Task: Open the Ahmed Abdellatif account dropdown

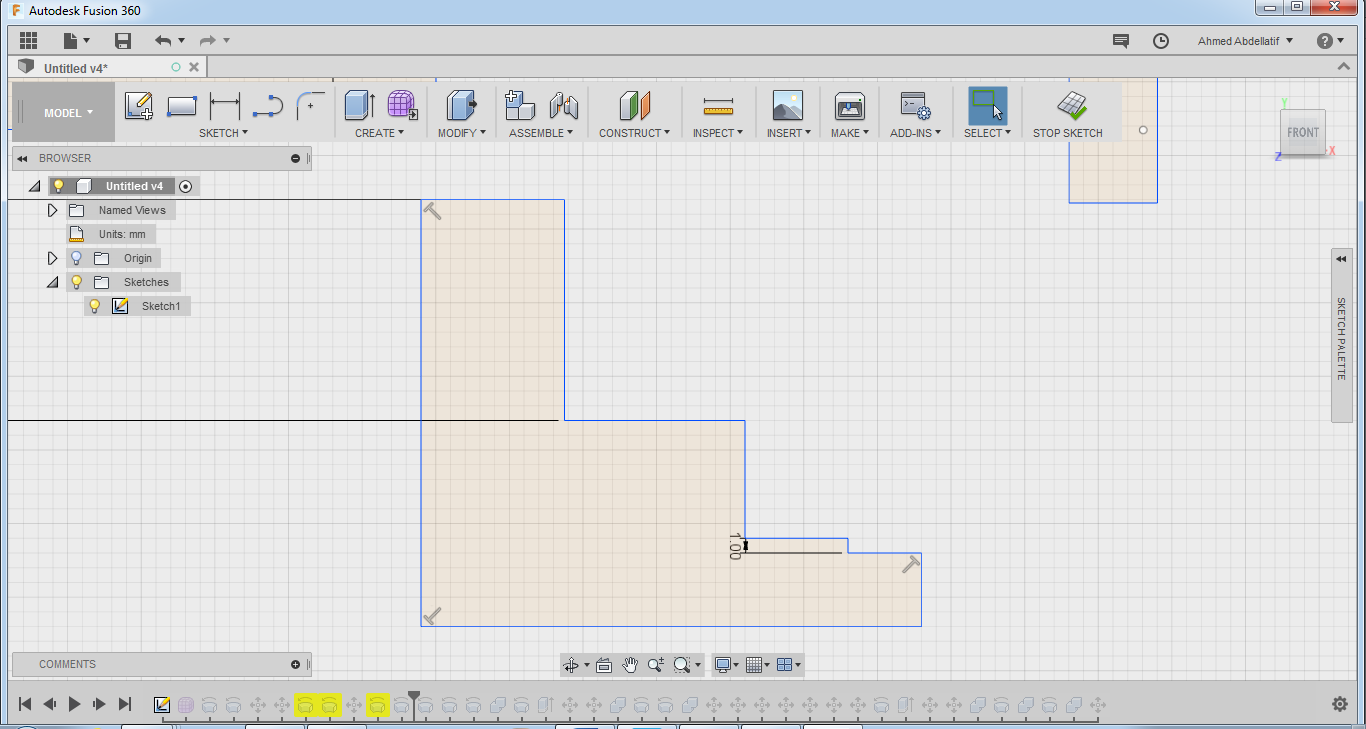Action: [1245, 41]
